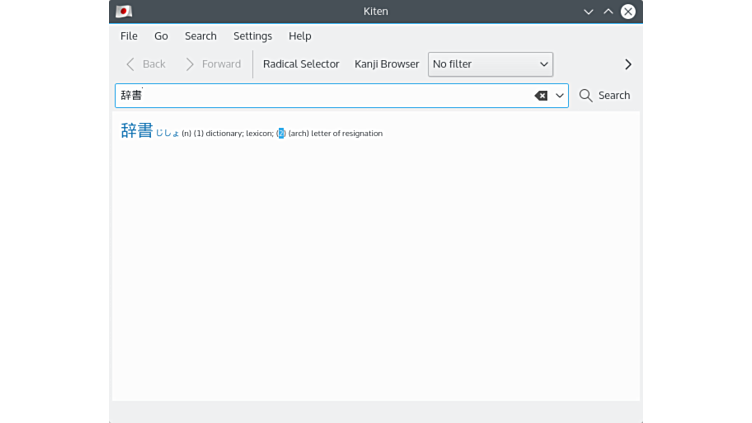Open the No filter dropdown
This screenshot has height=423, width=752.
coord(490,64)
